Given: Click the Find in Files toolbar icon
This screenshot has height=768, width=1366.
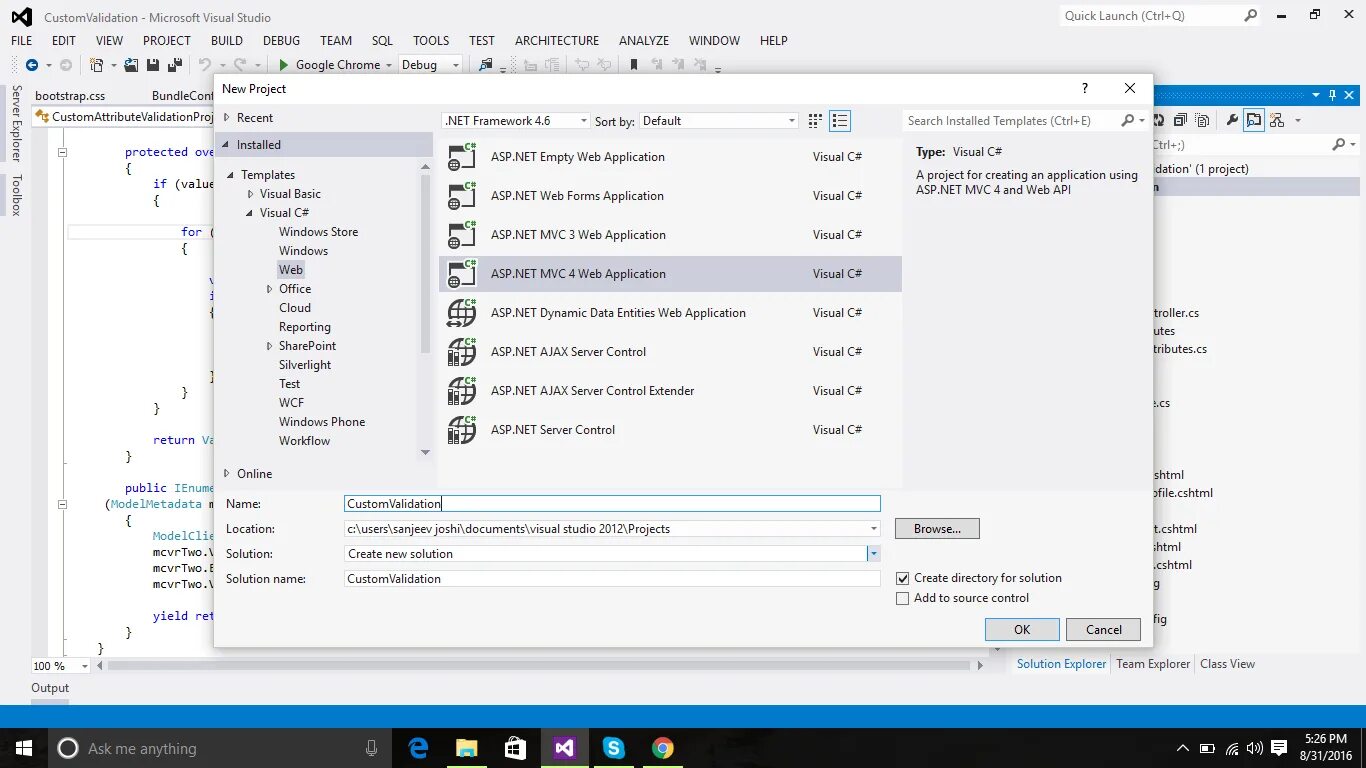Looking at the screenshot, I should click(x=486, y=65).
